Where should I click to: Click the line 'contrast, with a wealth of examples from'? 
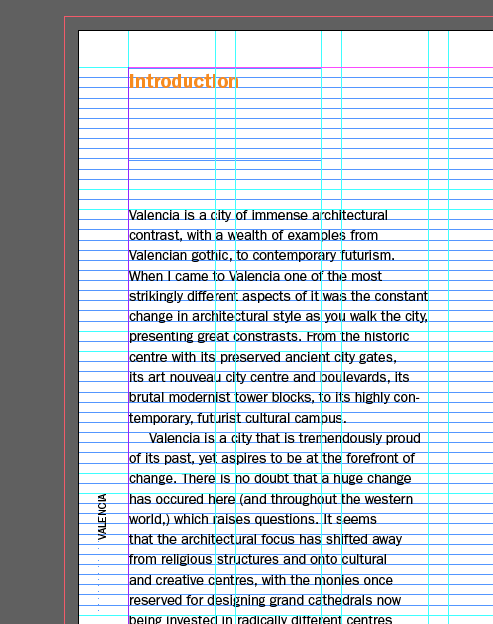click(x=253, y=235)
